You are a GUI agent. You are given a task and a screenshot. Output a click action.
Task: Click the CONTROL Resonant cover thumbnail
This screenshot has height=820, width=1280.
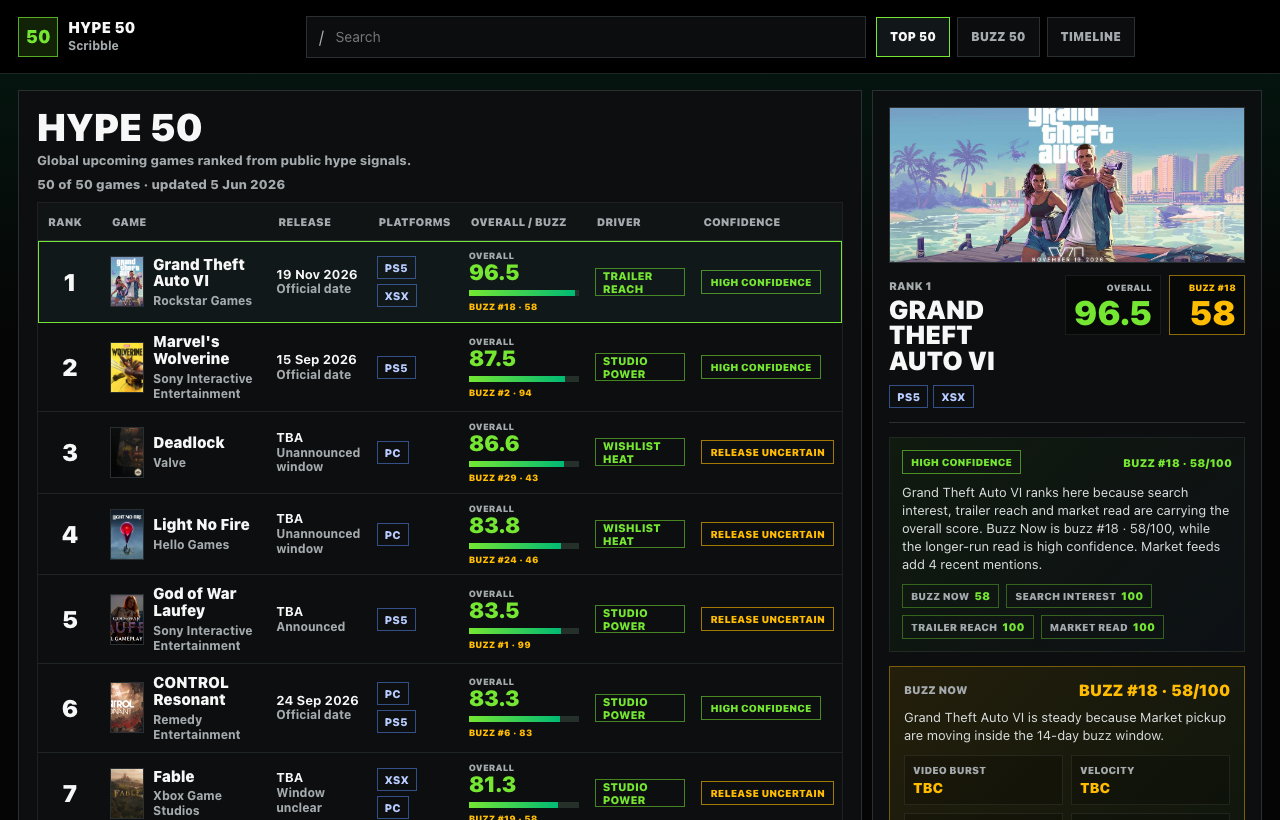127,708
